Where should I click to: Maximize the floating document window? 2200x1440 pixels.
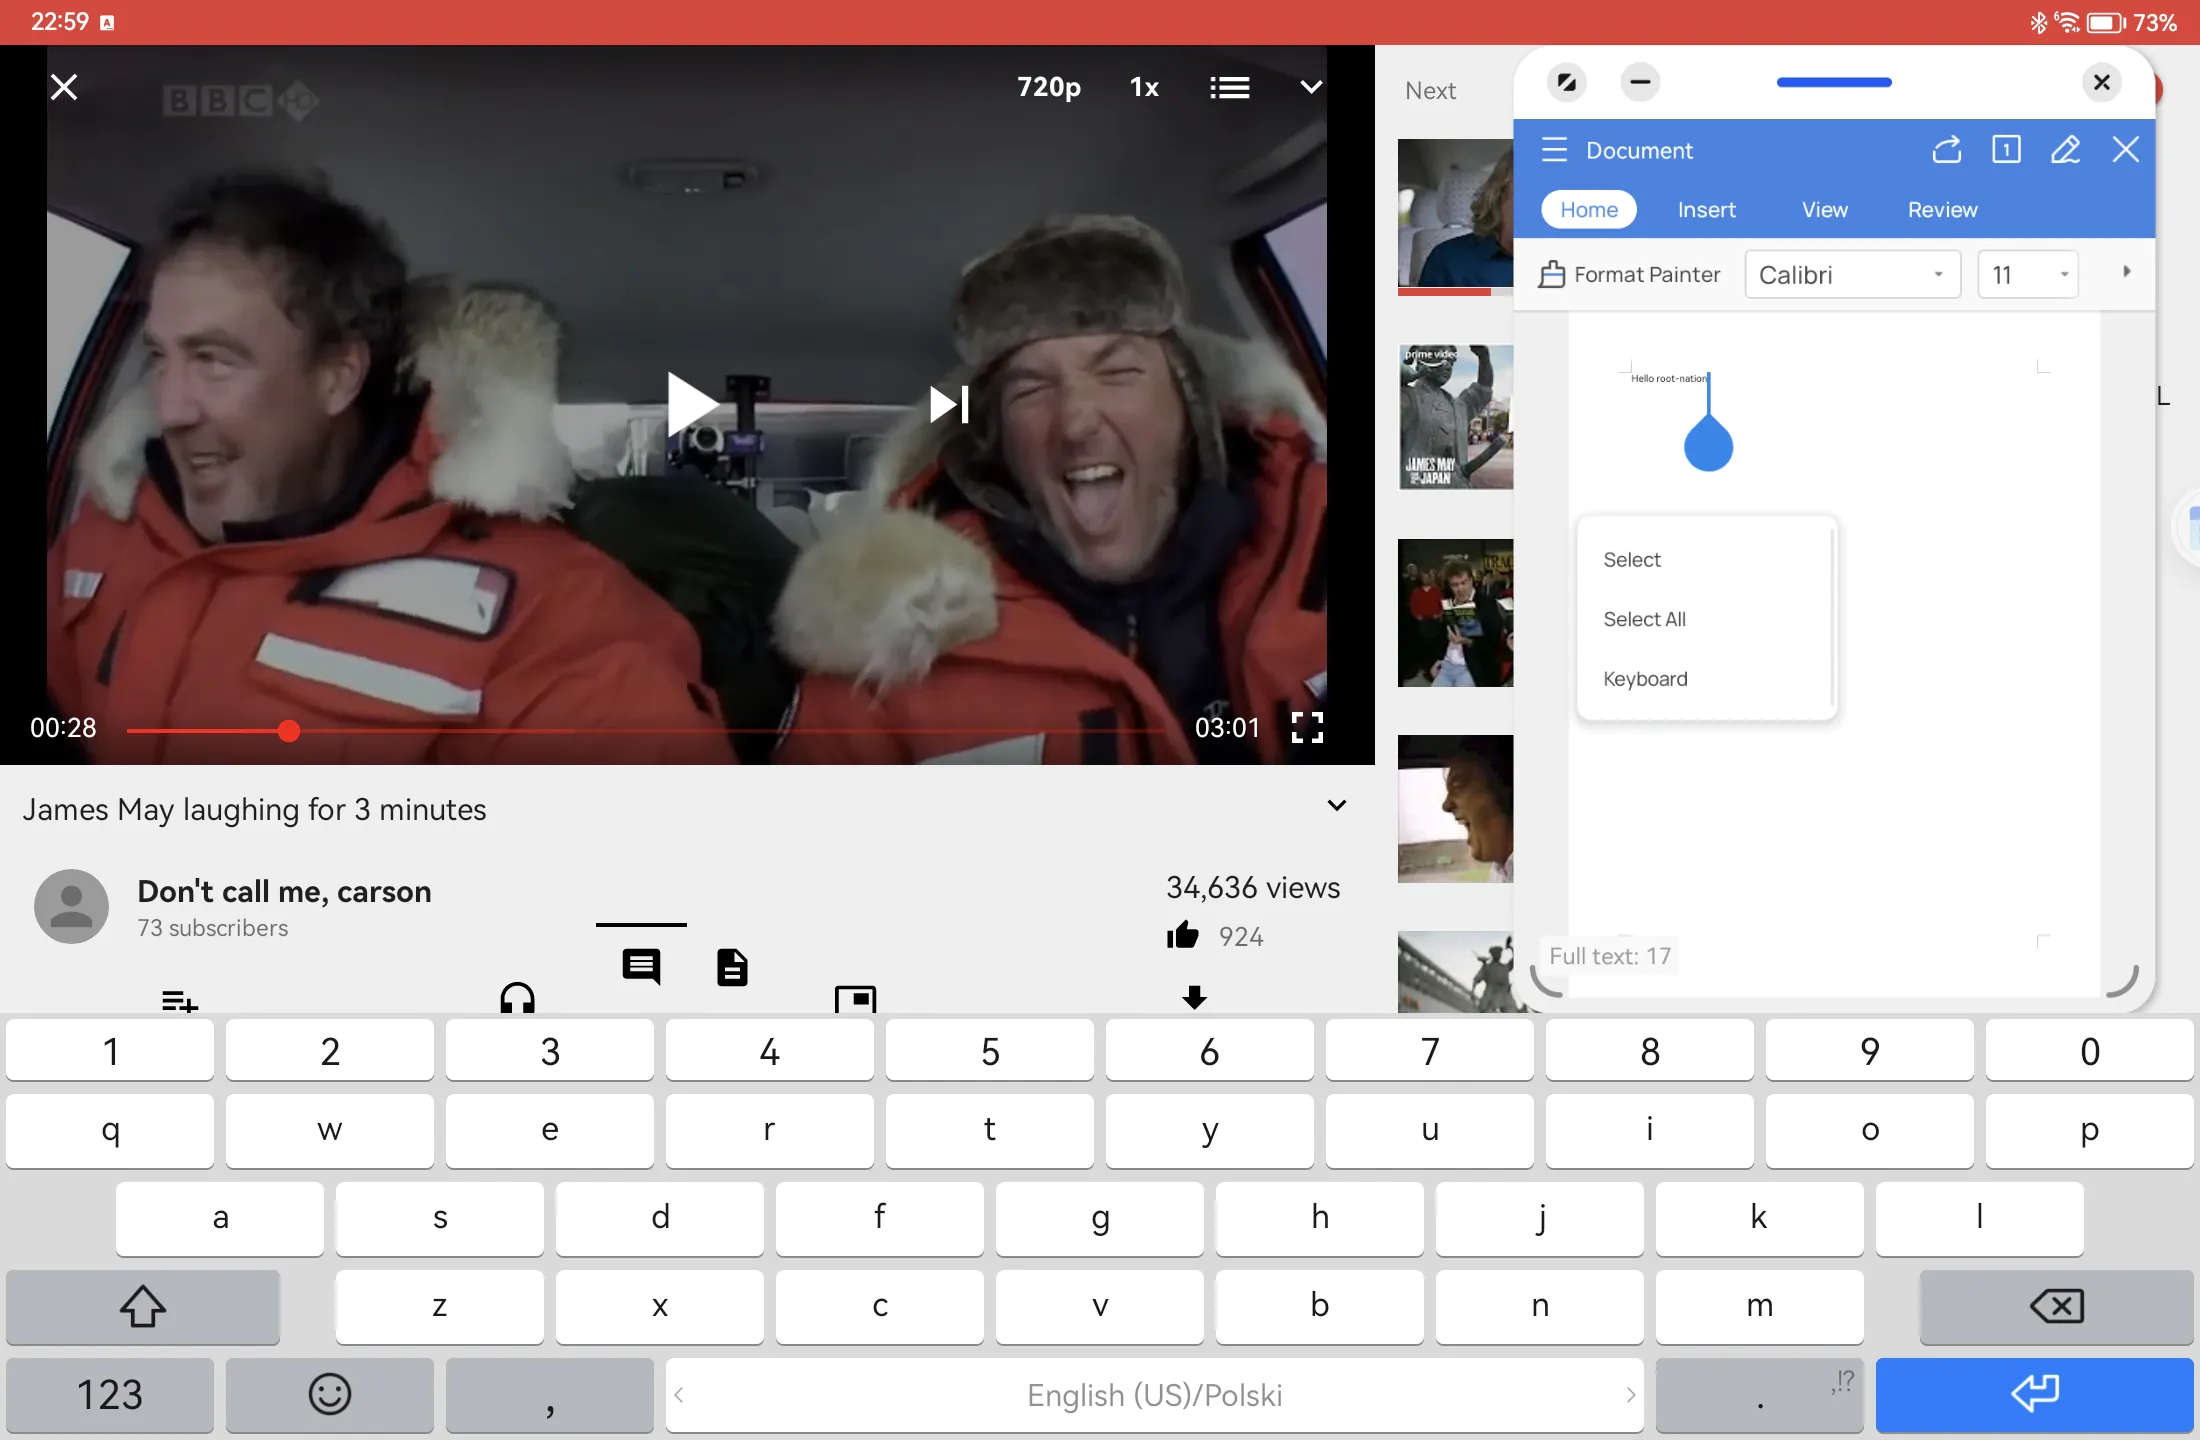coord(1567,82)
